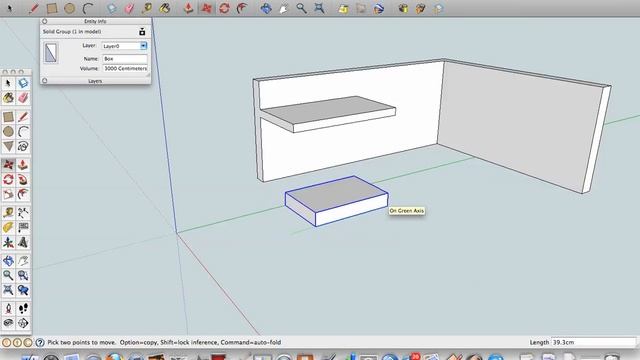Select the Rotate tool in the side tool palette
The height and width of the screenshot is (360, 640).
click(x=8, y=180)
